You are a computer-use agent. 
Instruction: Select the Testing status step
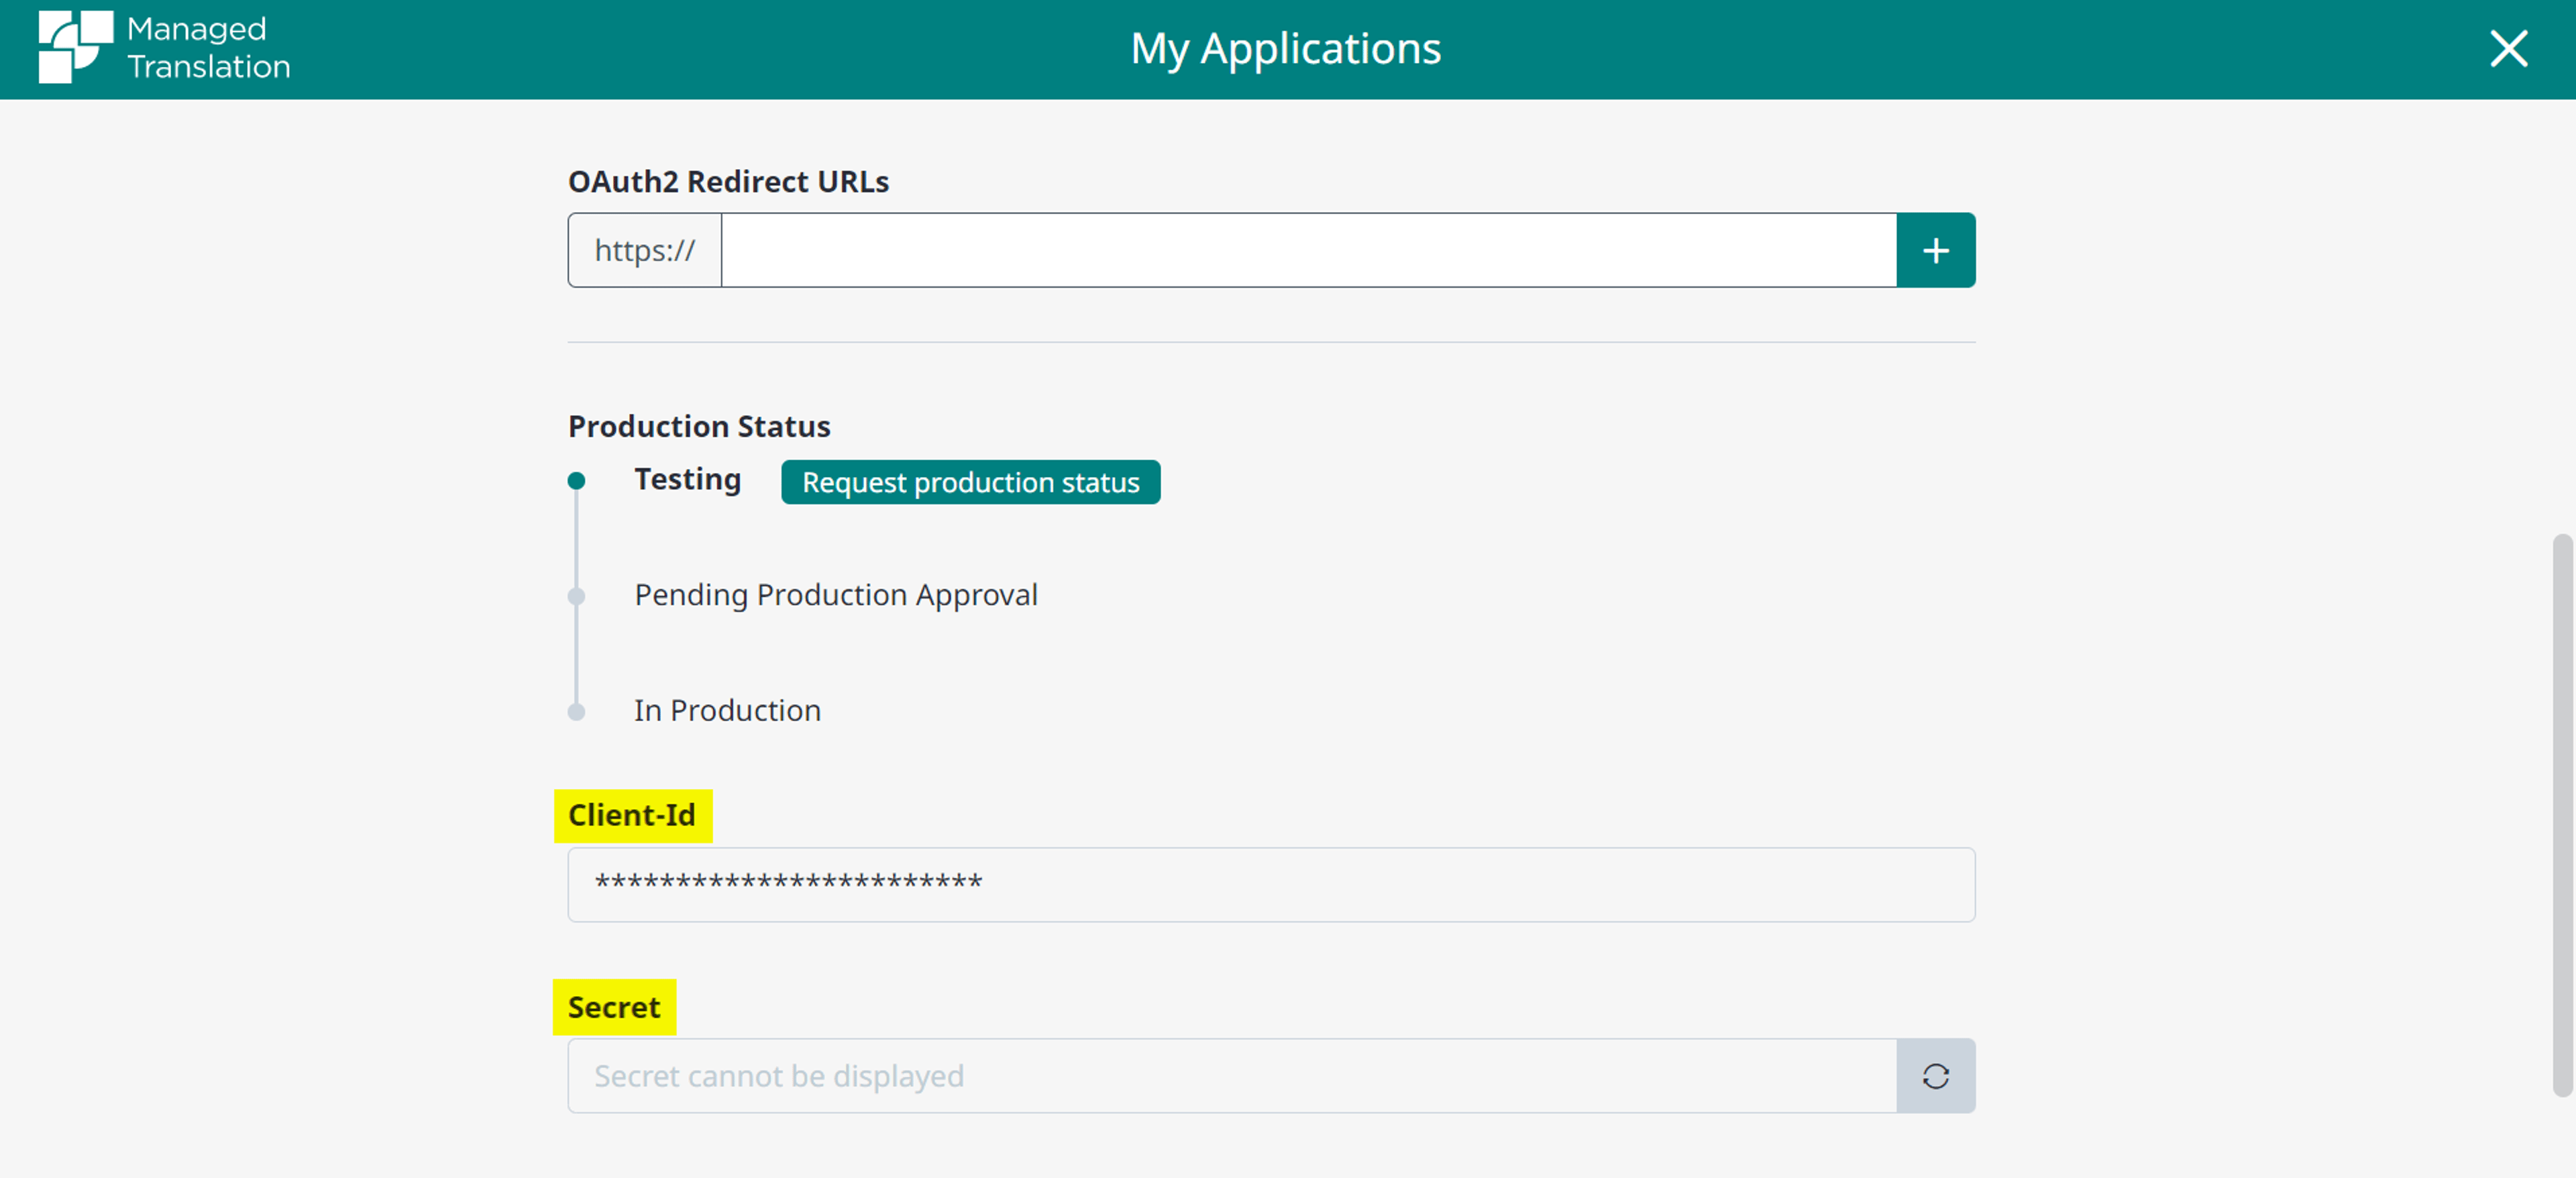[687, 479]
